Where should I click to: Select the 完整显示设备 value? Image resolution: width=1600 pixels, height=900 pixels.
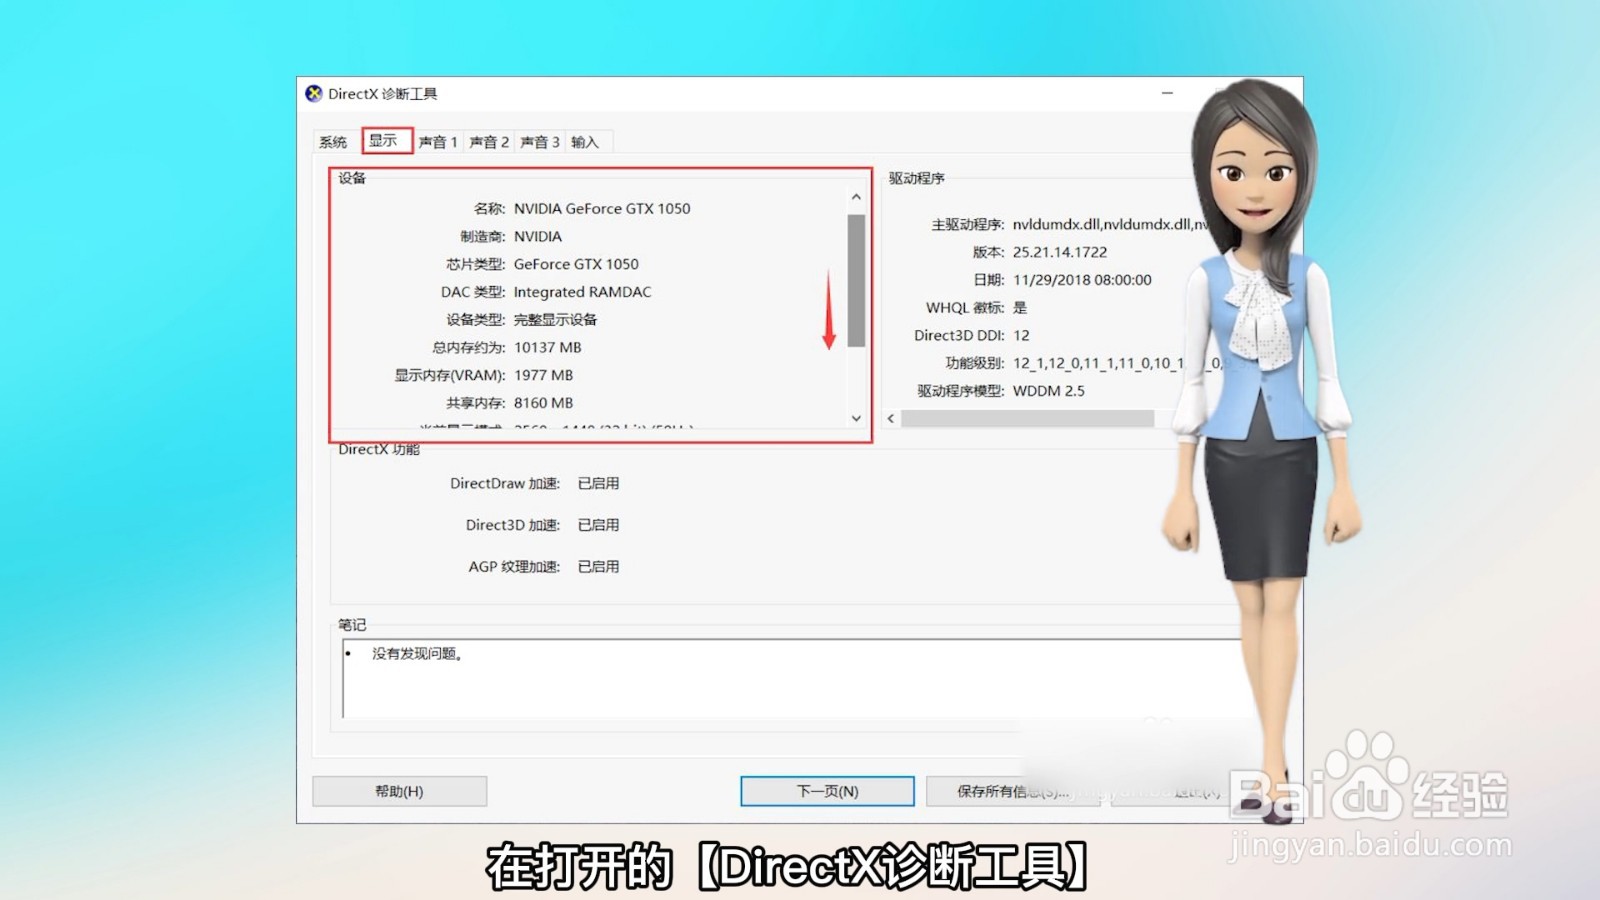click(555, 320)
